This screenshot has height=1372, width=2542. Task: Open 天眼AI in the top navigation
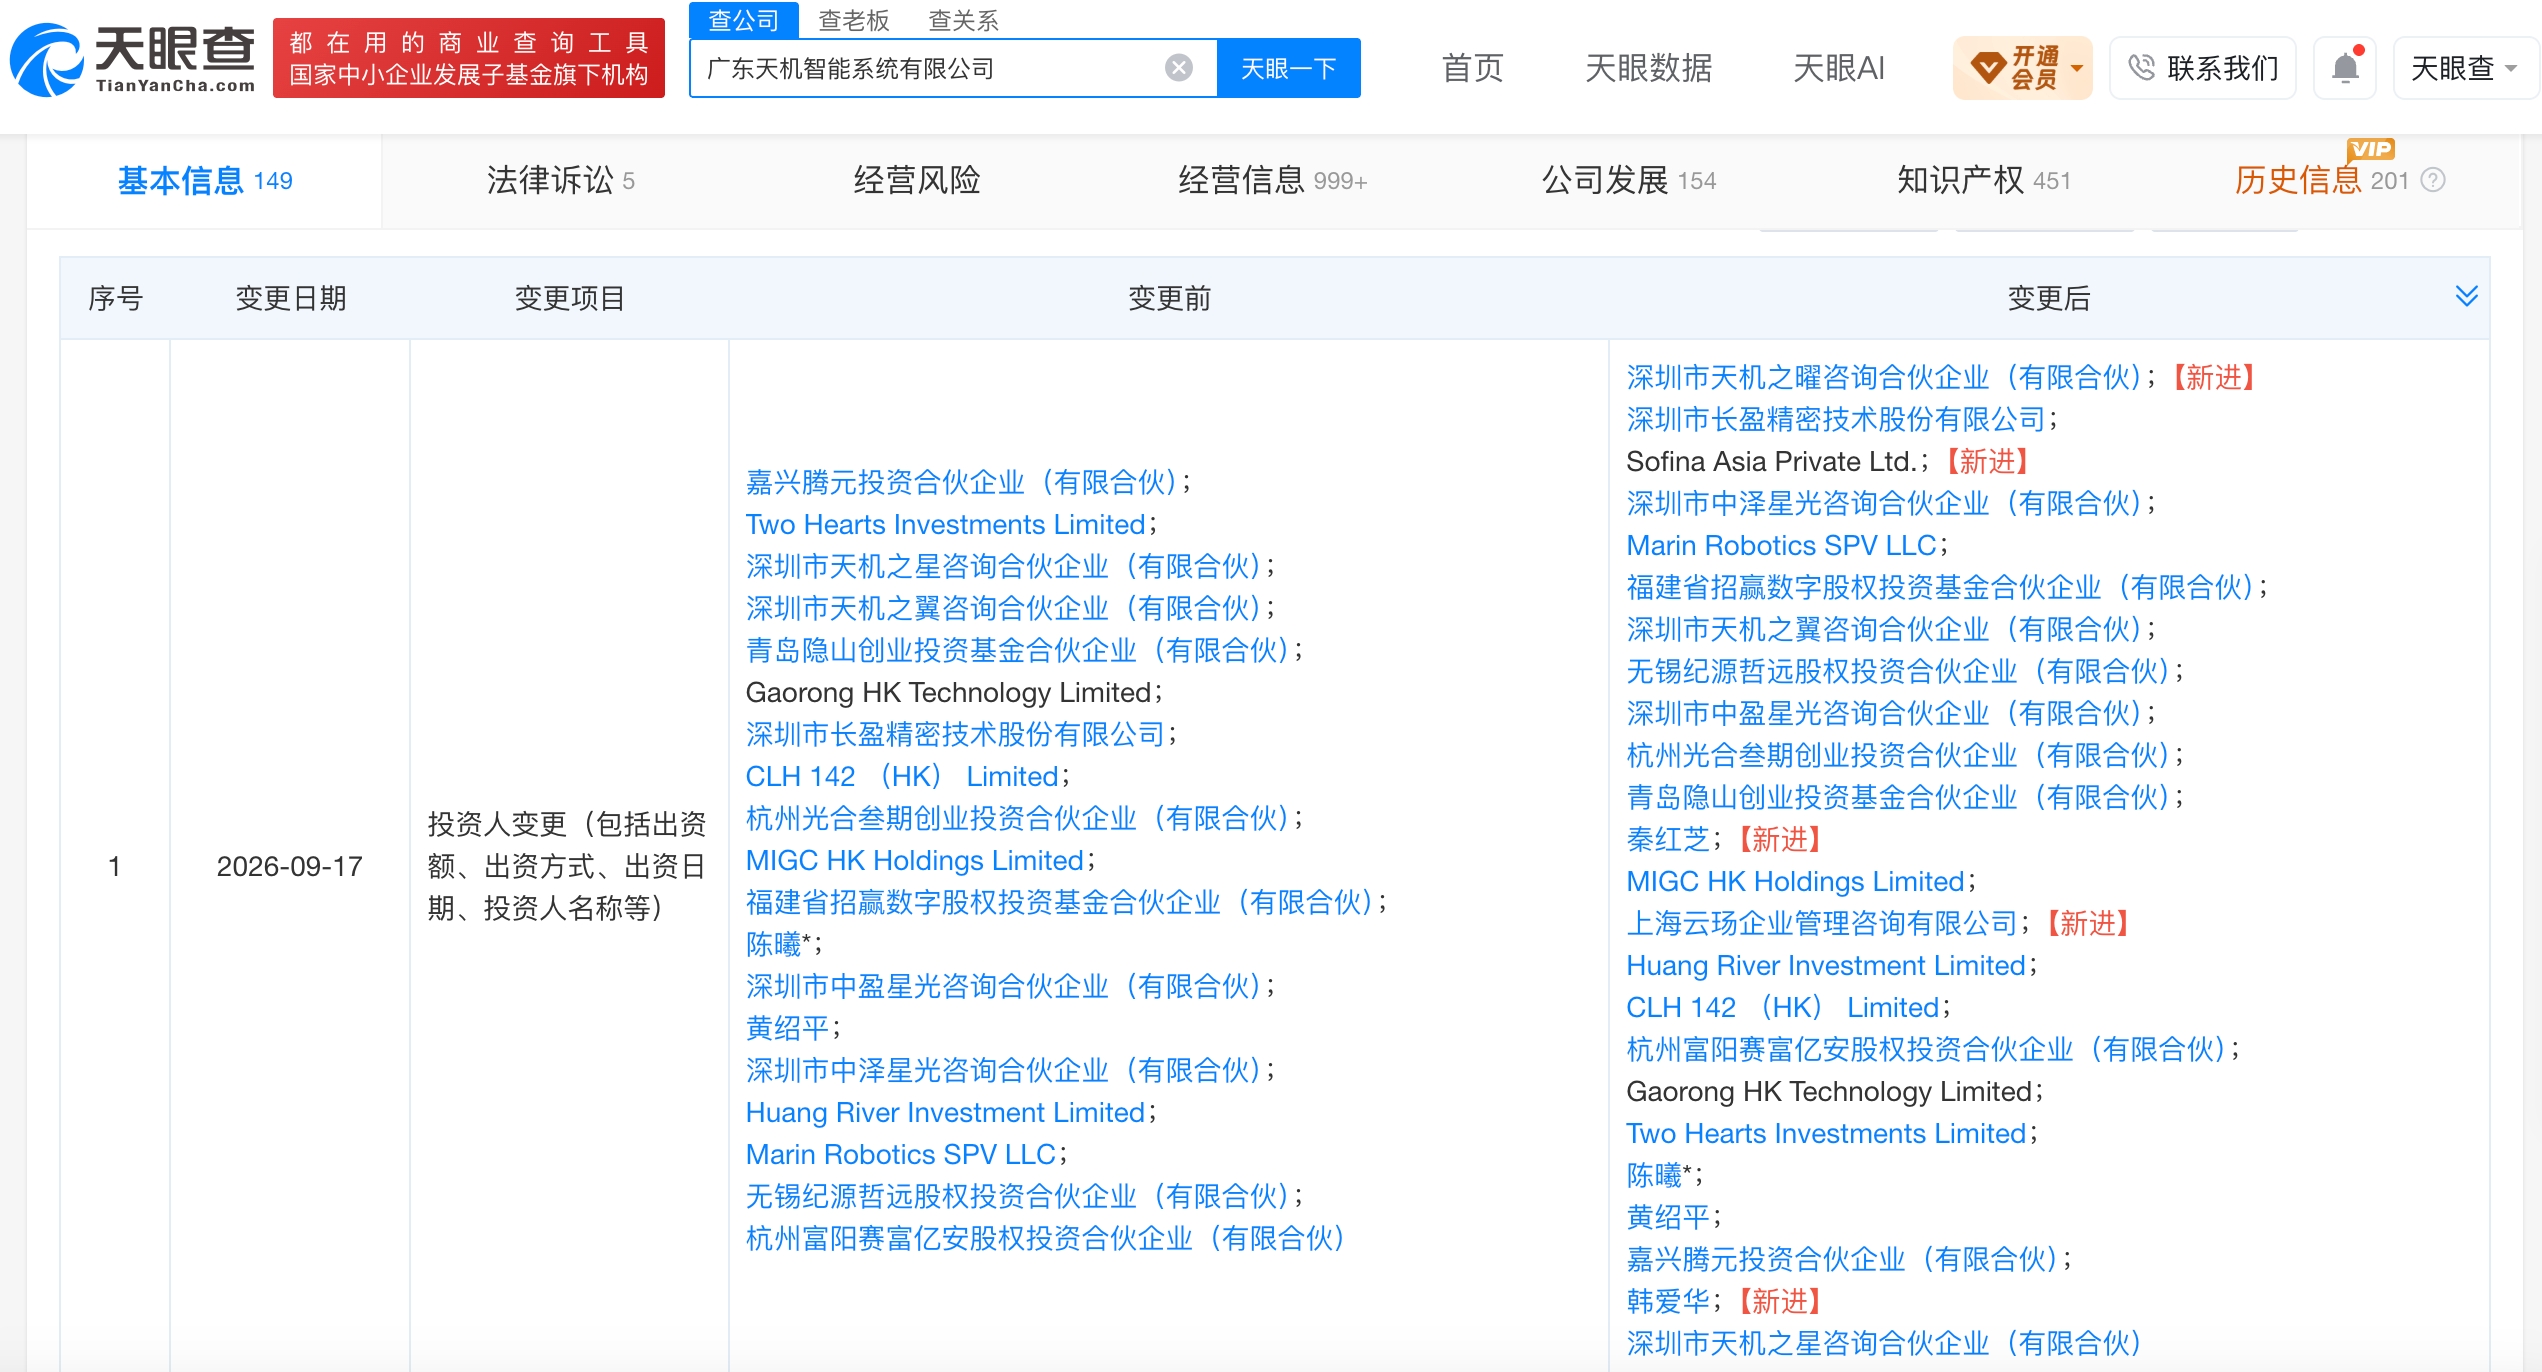tap(1839, 68)
